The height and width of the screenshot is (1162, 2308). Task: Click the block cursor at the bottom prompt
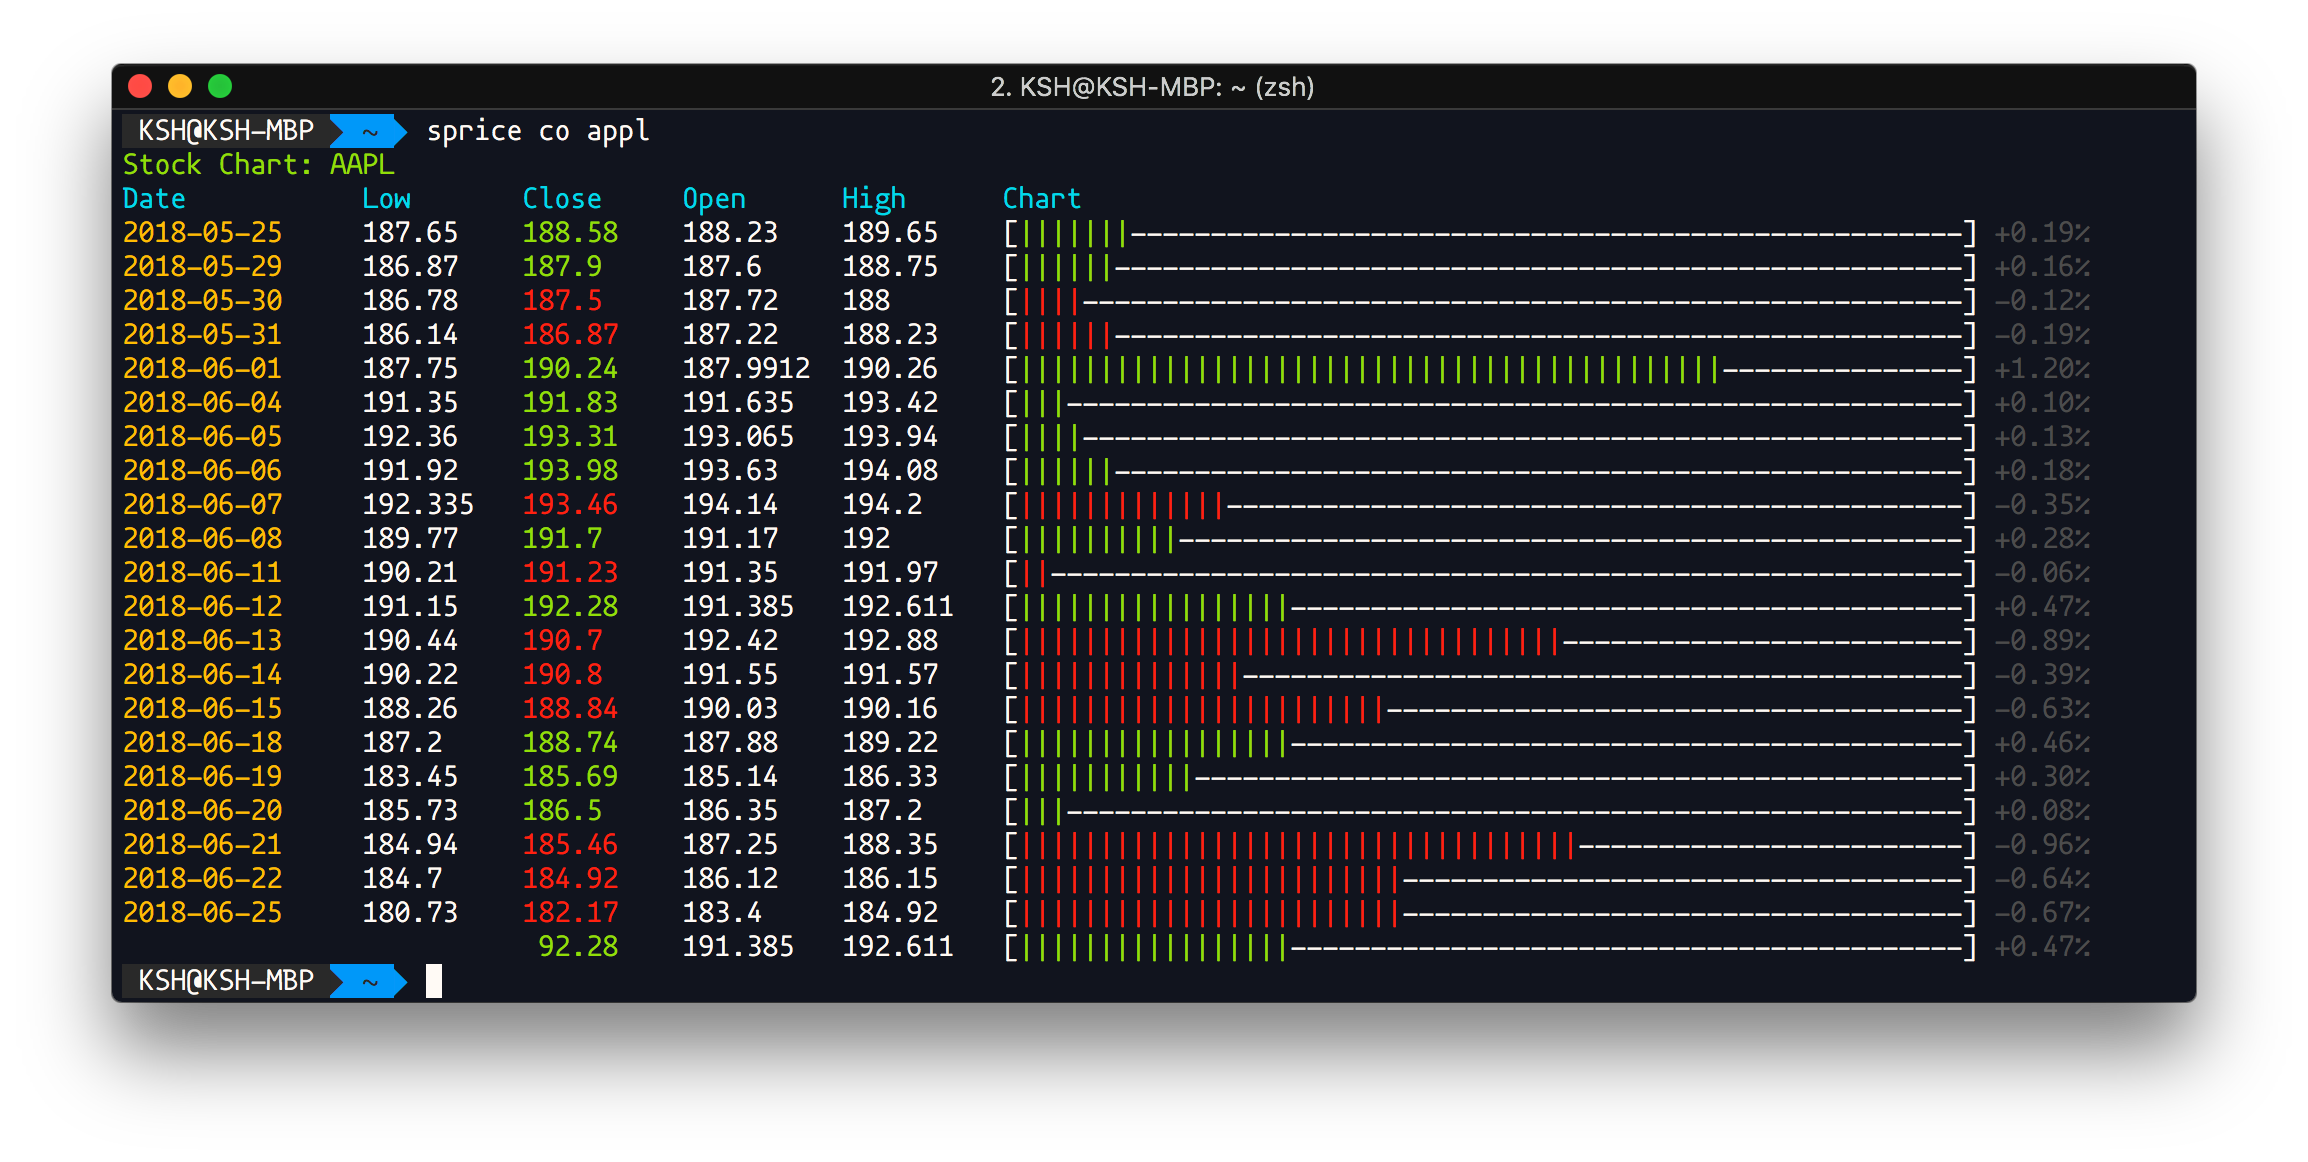point(434,981)
